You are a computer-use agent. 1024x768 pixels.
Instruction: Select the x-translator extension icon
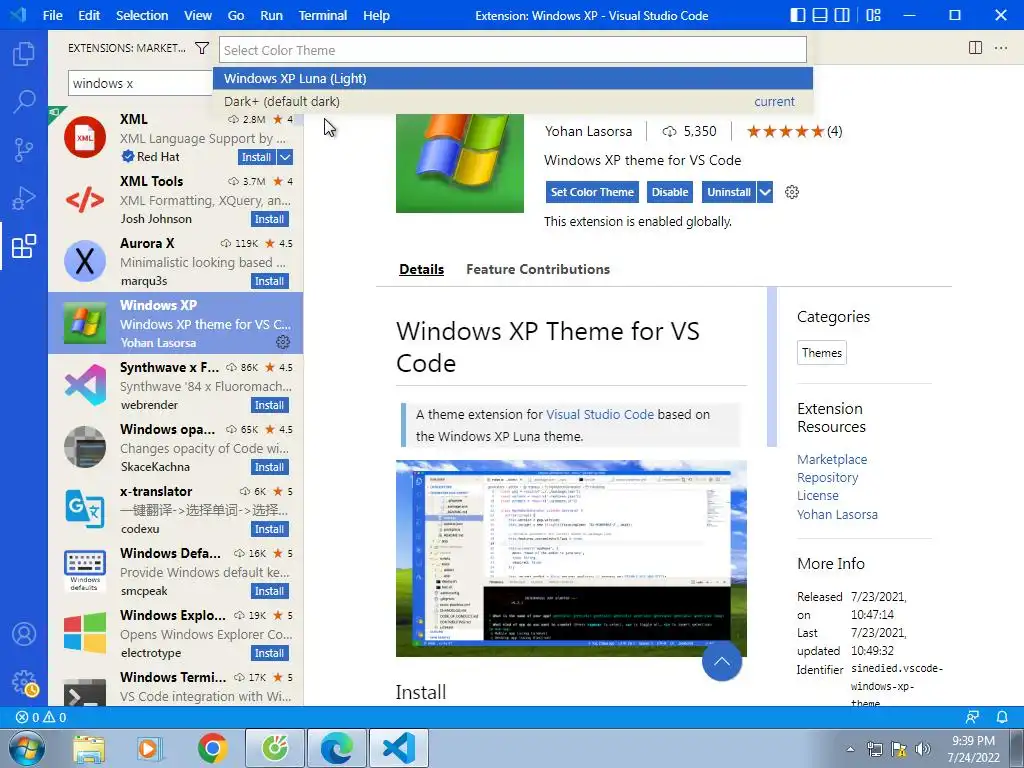click(85, 509)
